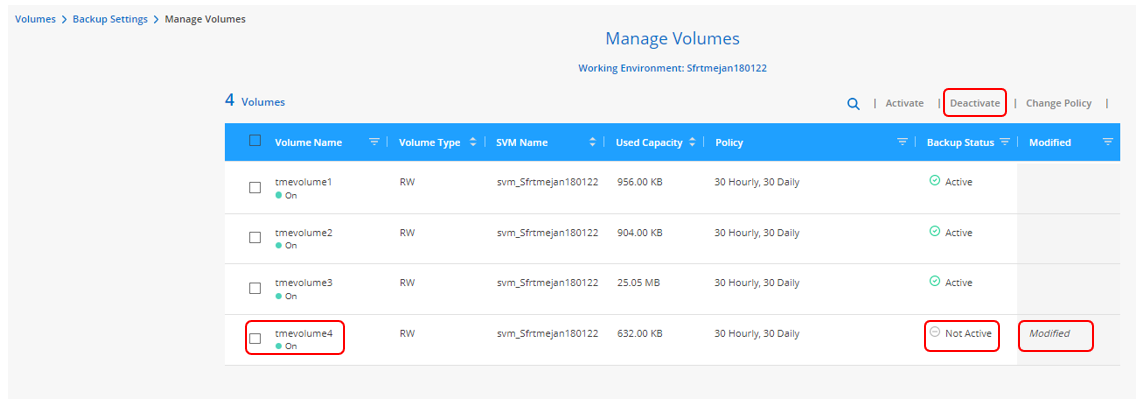Click the Not Active status text
The image size is (1145, 410).
tap(968, 333)
